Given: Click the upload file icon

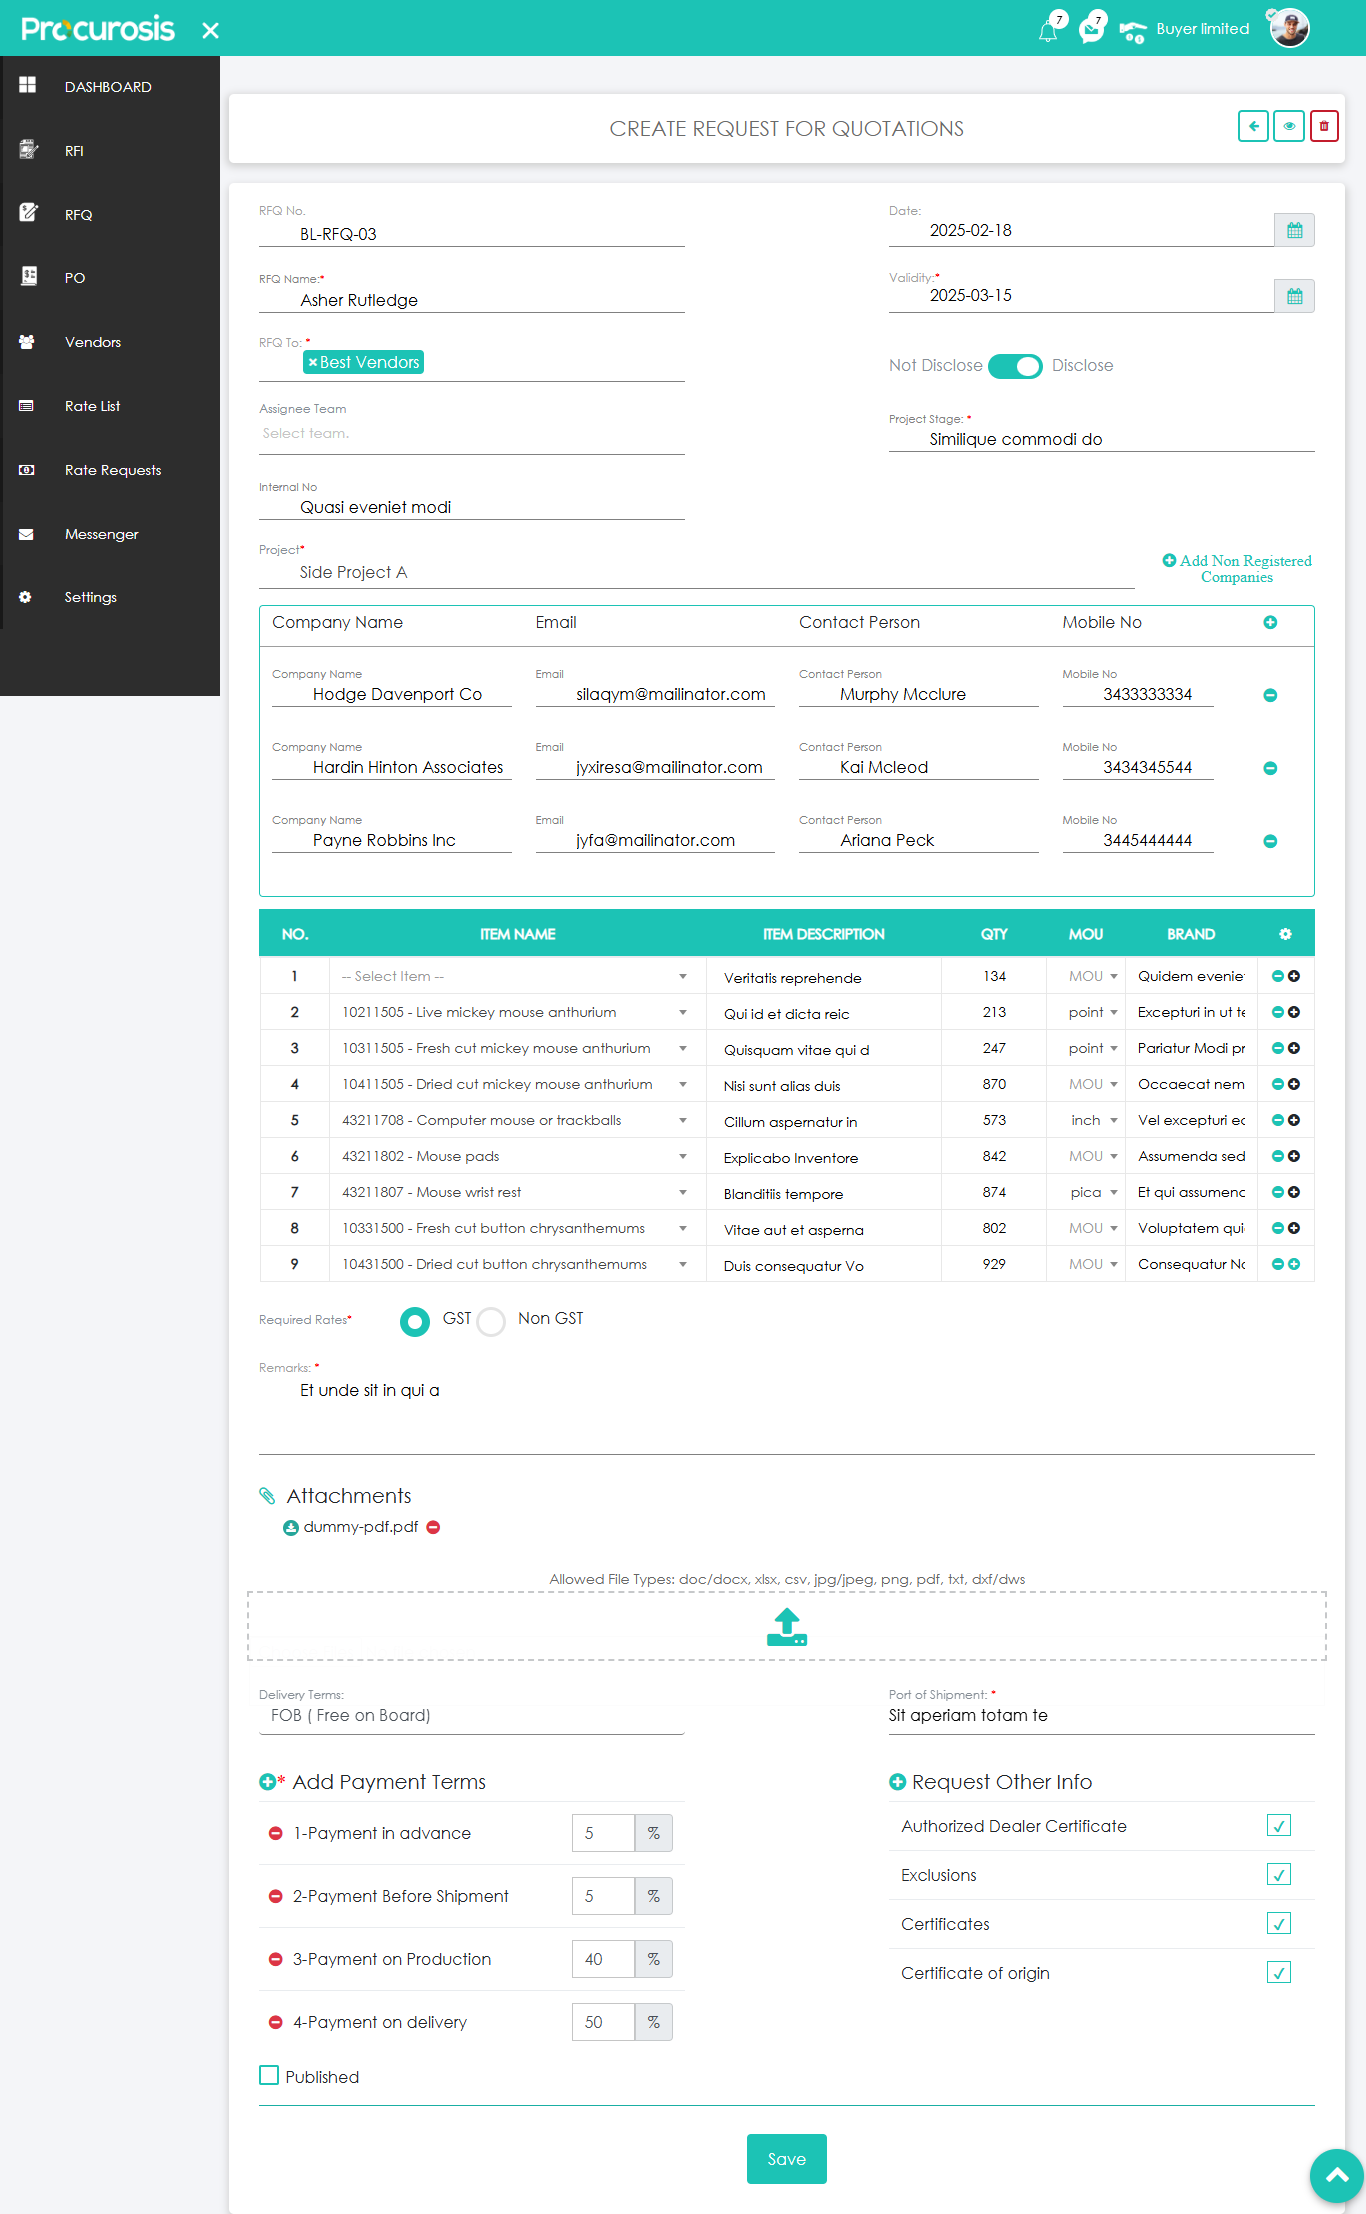Looking at the screenshot, I should click(x=786, y=1626).
